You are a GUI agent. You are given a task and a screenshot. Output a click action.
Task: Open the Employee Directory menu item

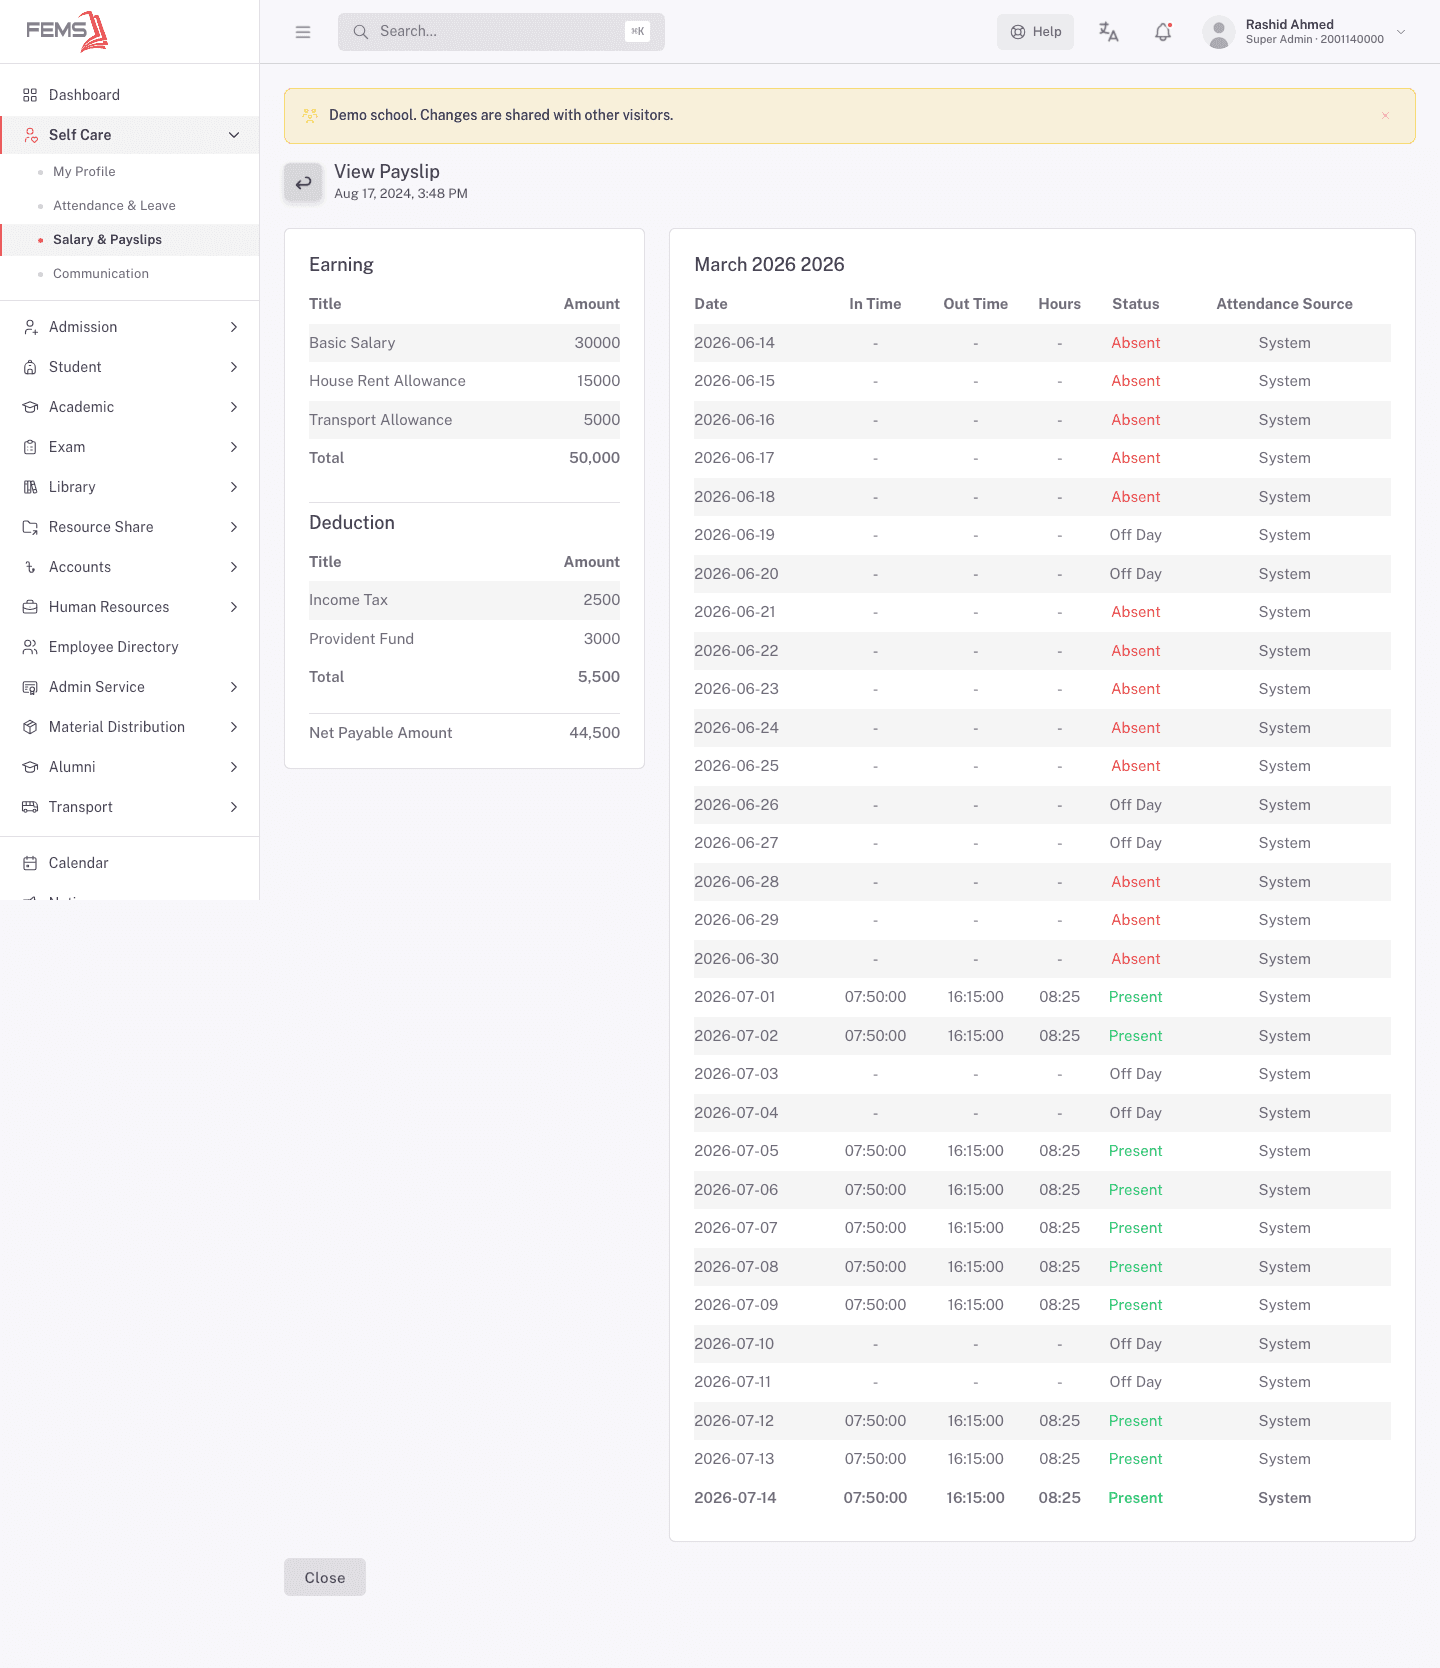130,647
